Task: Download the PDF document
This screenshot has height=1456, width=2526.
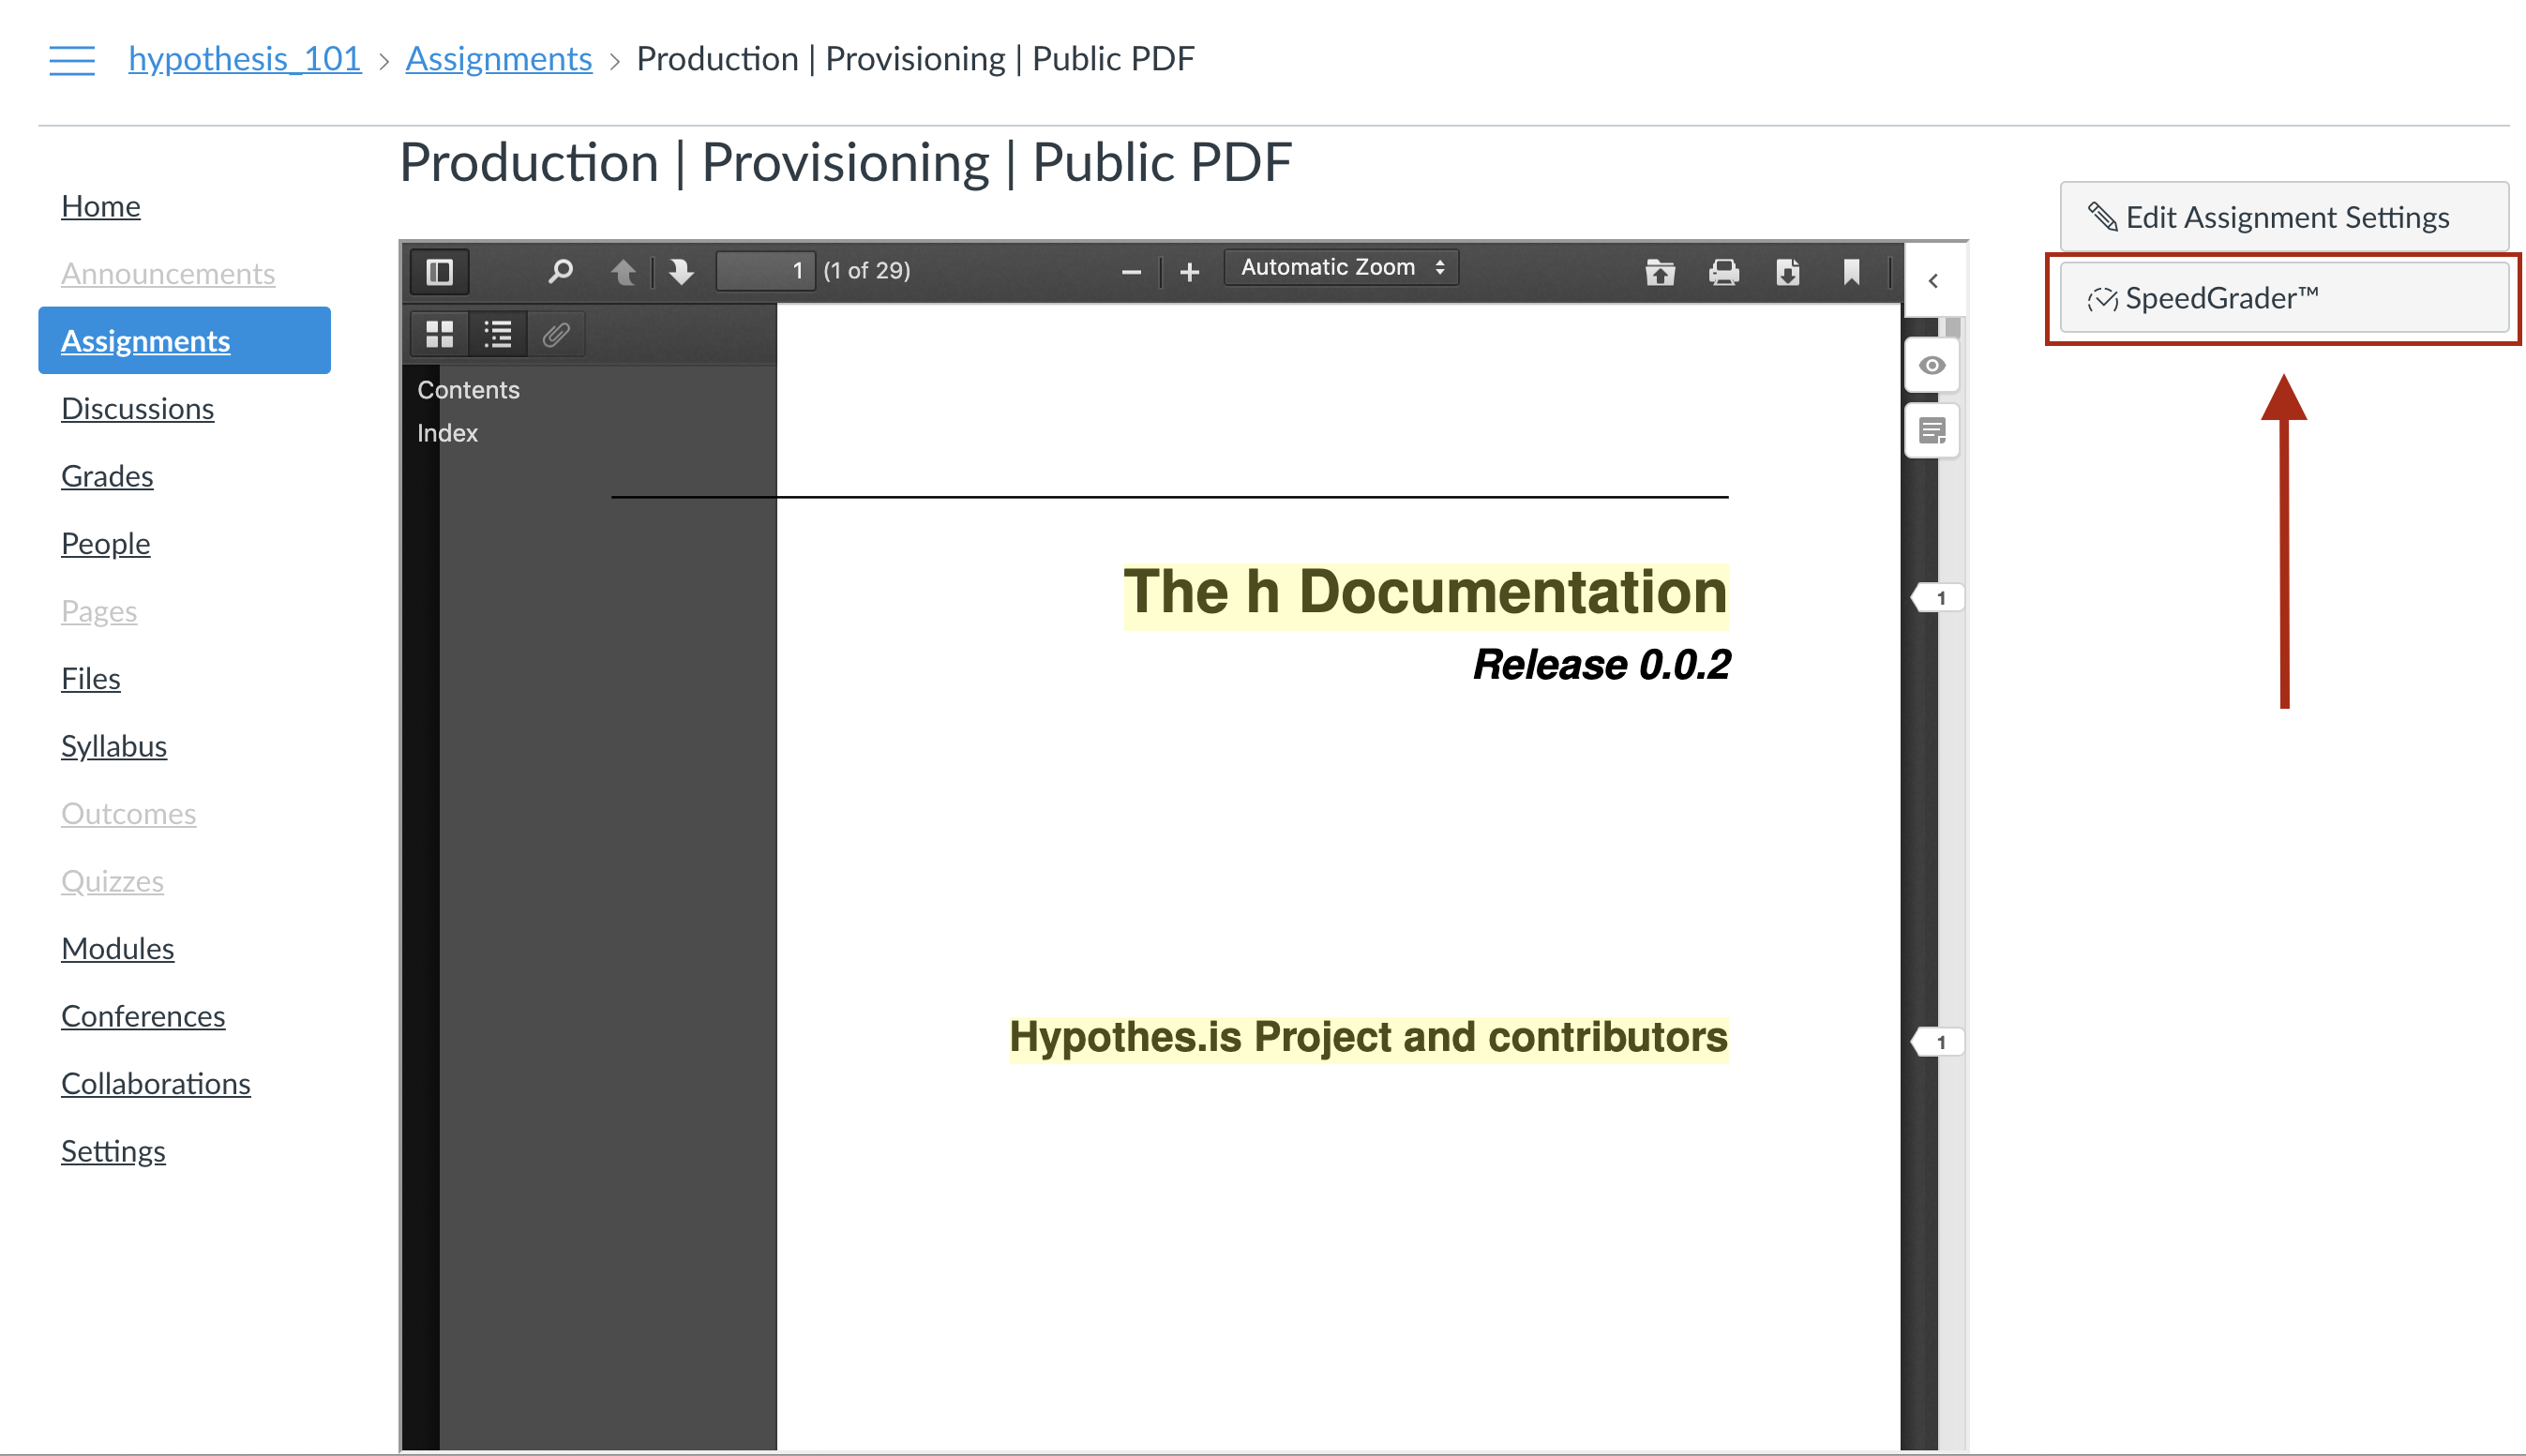Action: 1788,272
